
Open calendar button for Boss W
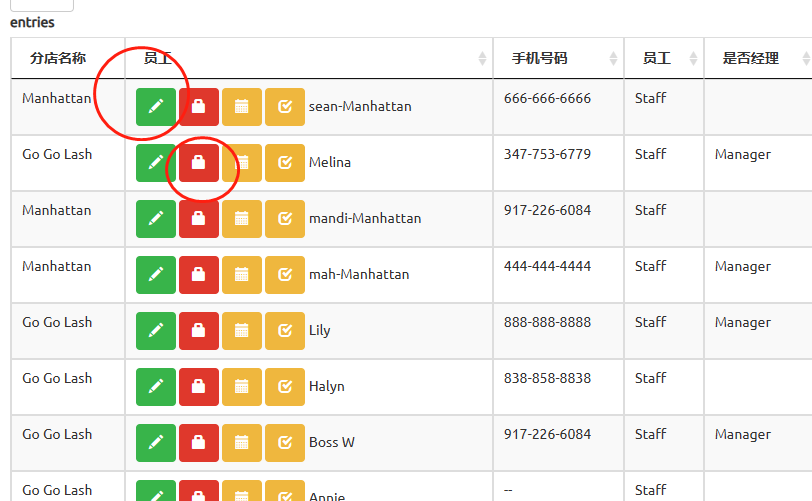pyautogui.click(x=242, y=442)
